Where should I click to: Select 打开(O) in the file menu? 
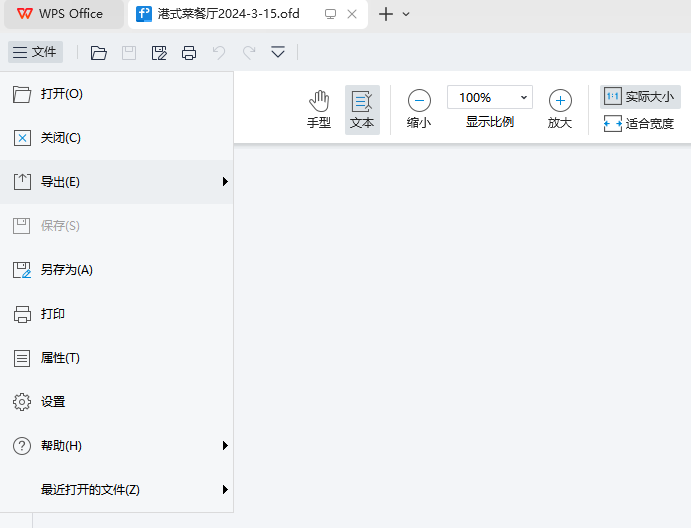tap(116, 94)
